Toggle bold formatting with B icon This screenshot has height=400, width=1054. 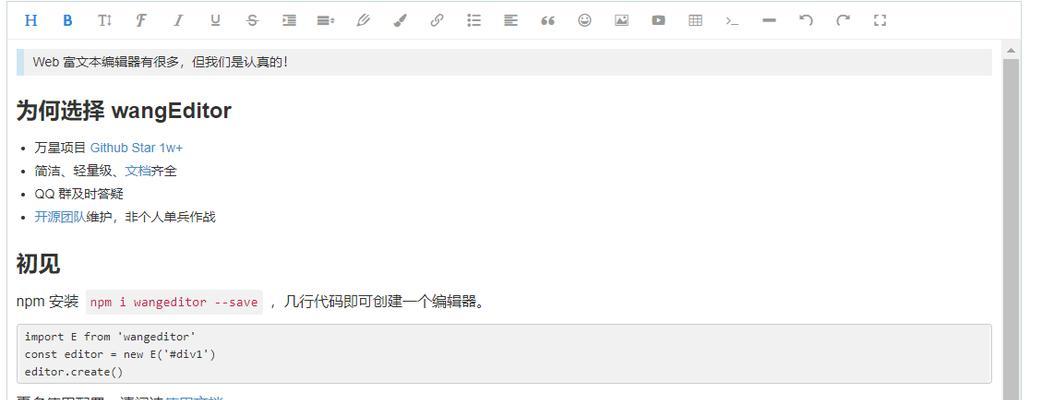67,20
